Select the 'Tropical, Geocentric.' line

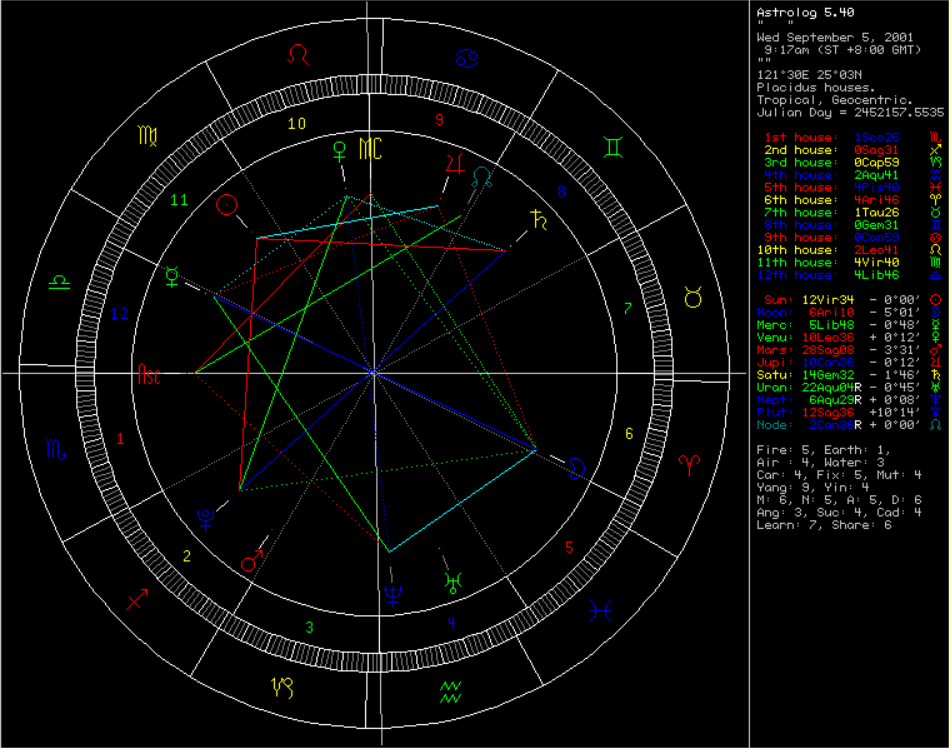pos(835,100)
